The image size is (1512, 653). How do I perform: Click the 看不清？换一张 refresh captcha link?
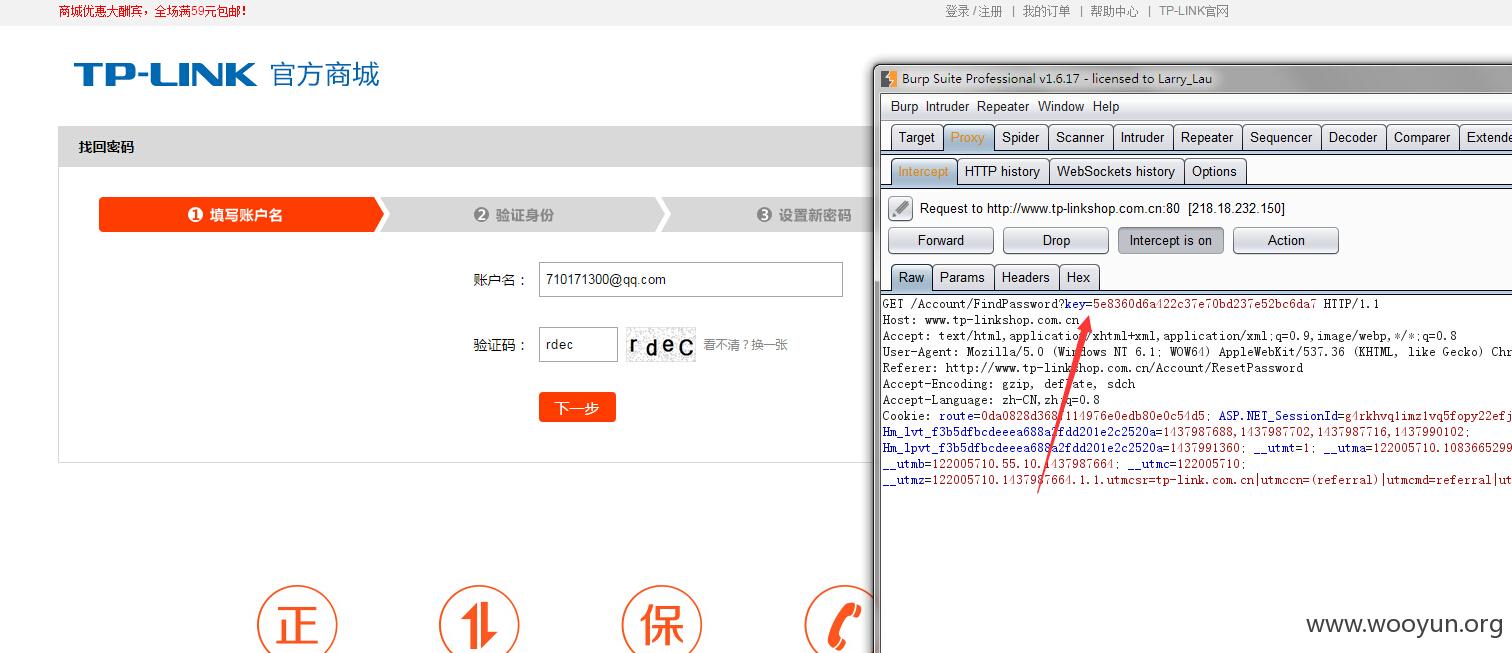click(x=745, y=345)
